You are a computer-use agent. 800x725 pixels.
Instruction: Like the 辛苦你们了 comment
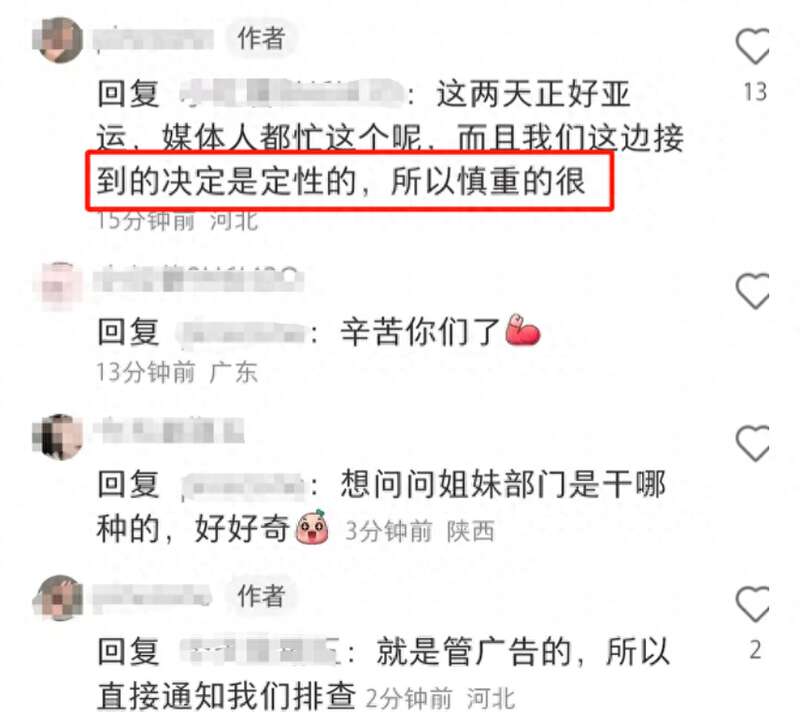click(x=753, y=291)
